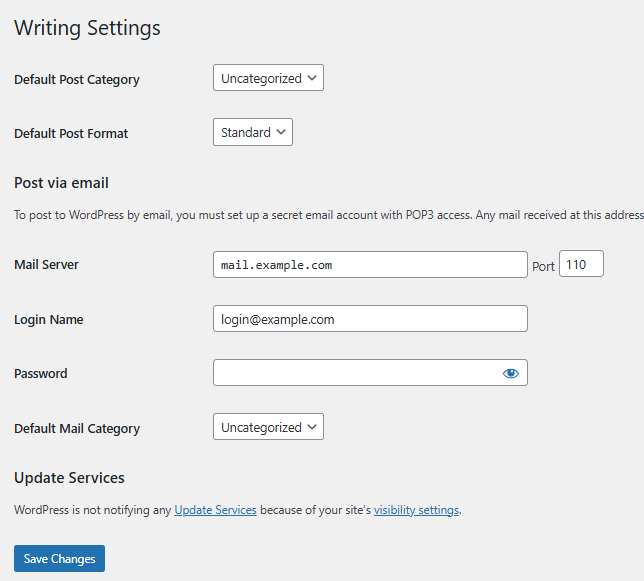644x581 pixels.
Task: Focus the Mail Server text field
Action: (370, 265)
